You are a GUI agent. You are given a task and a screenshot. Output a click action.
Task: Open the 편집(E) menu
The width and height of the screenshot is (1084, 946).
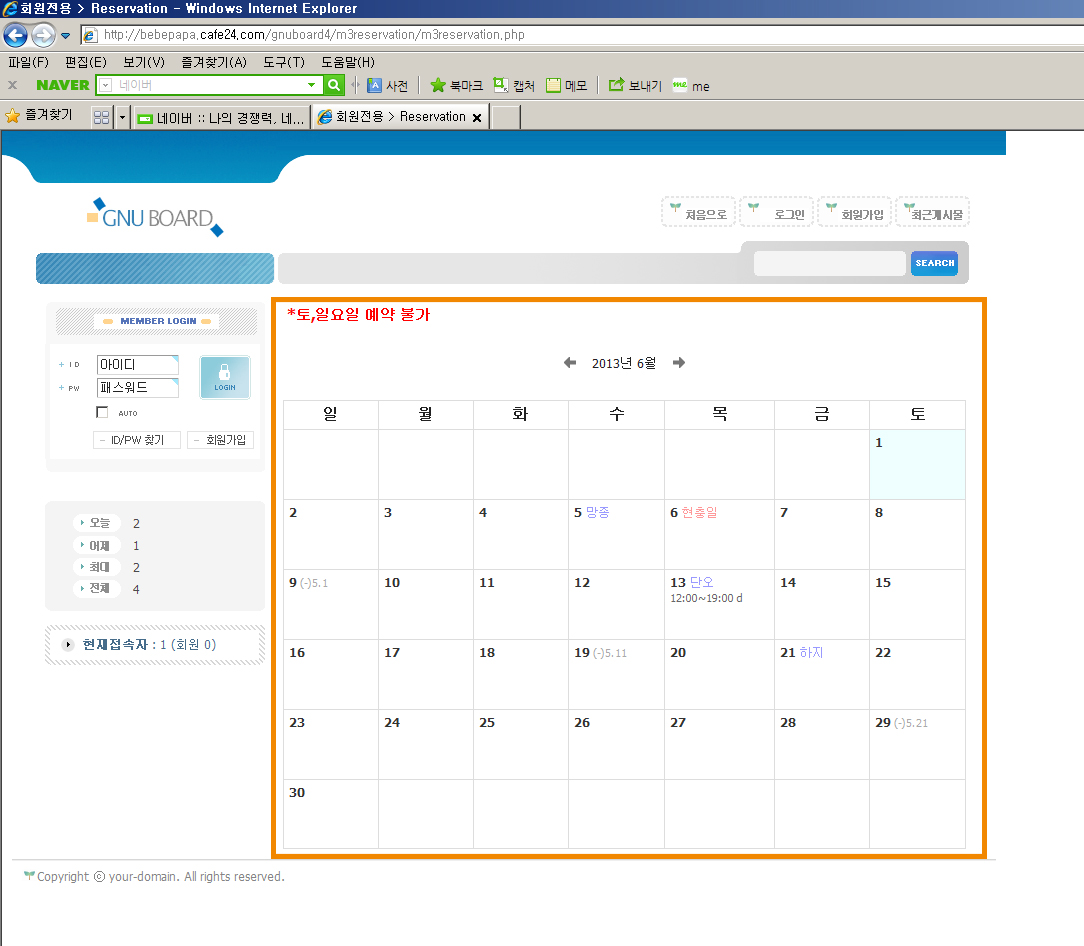click(x=86, y=62)
